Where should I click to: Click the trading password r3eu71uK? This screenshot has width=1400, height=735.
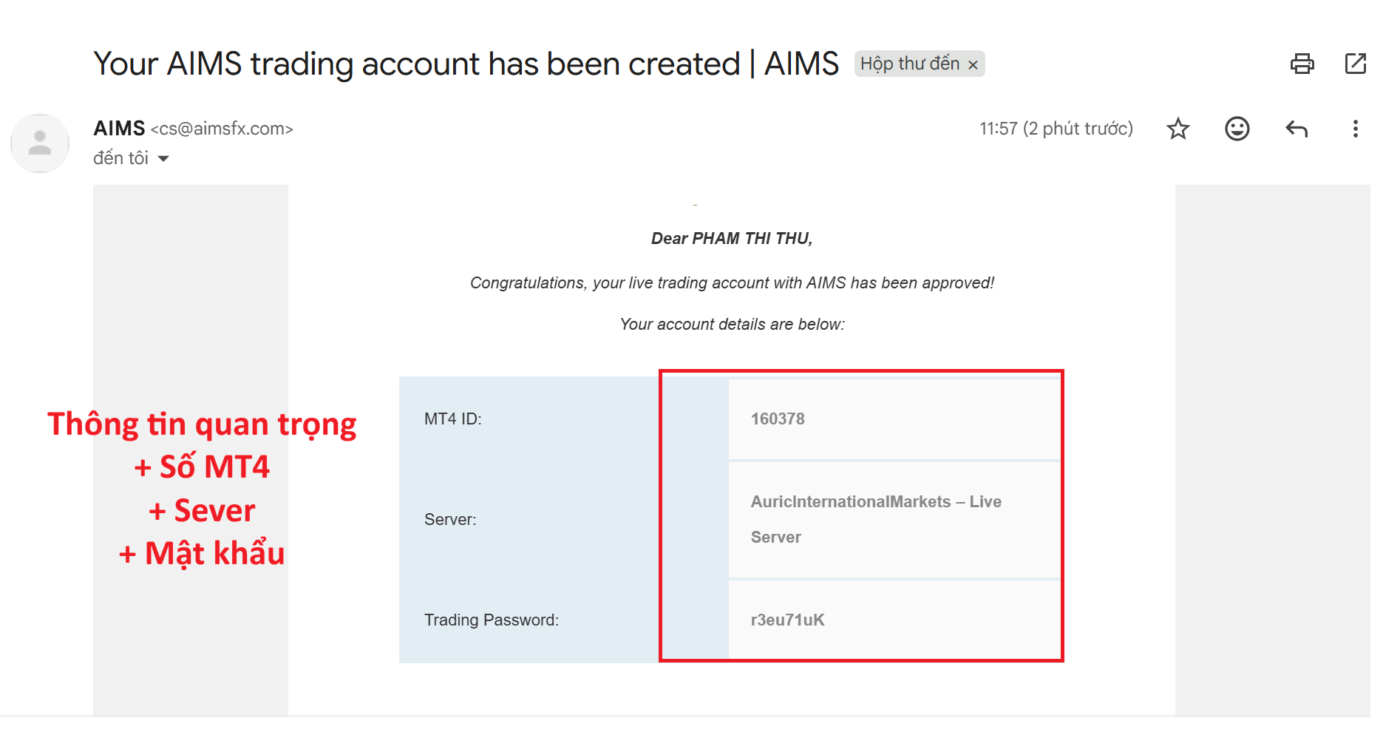click(x=787, y=620)
